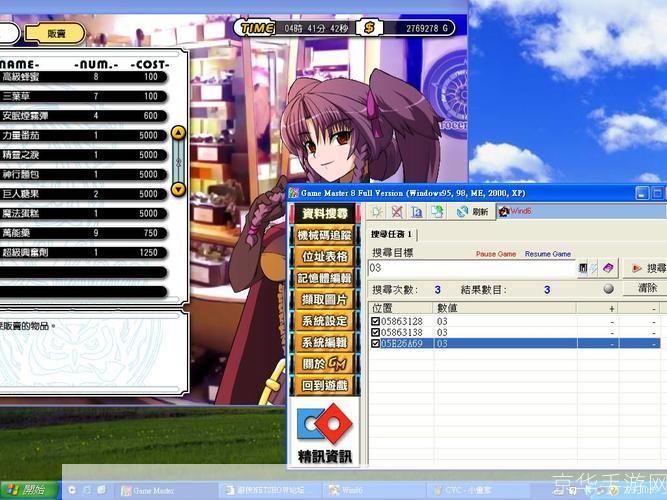
Task: Click the gold dollar icon in game
Action: click(369, 28)
